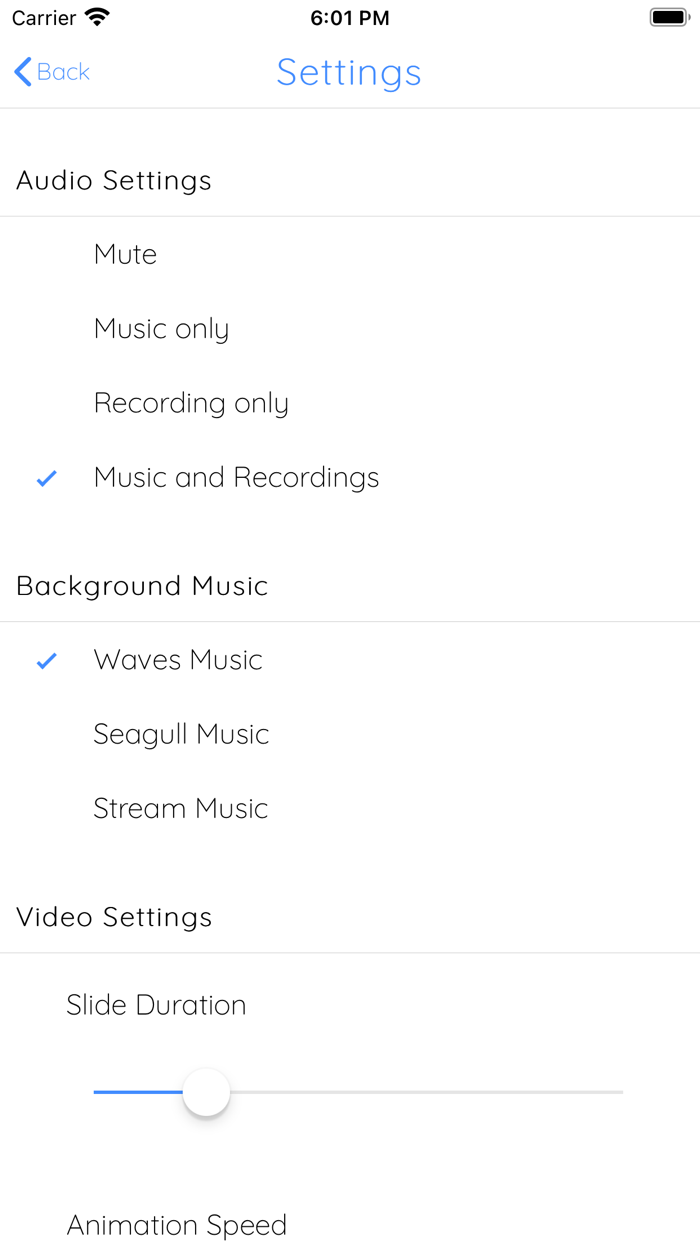Screen dimensions: 700x1244
Task: Tap the Video Settings section header
Action: tap(114, 917)
